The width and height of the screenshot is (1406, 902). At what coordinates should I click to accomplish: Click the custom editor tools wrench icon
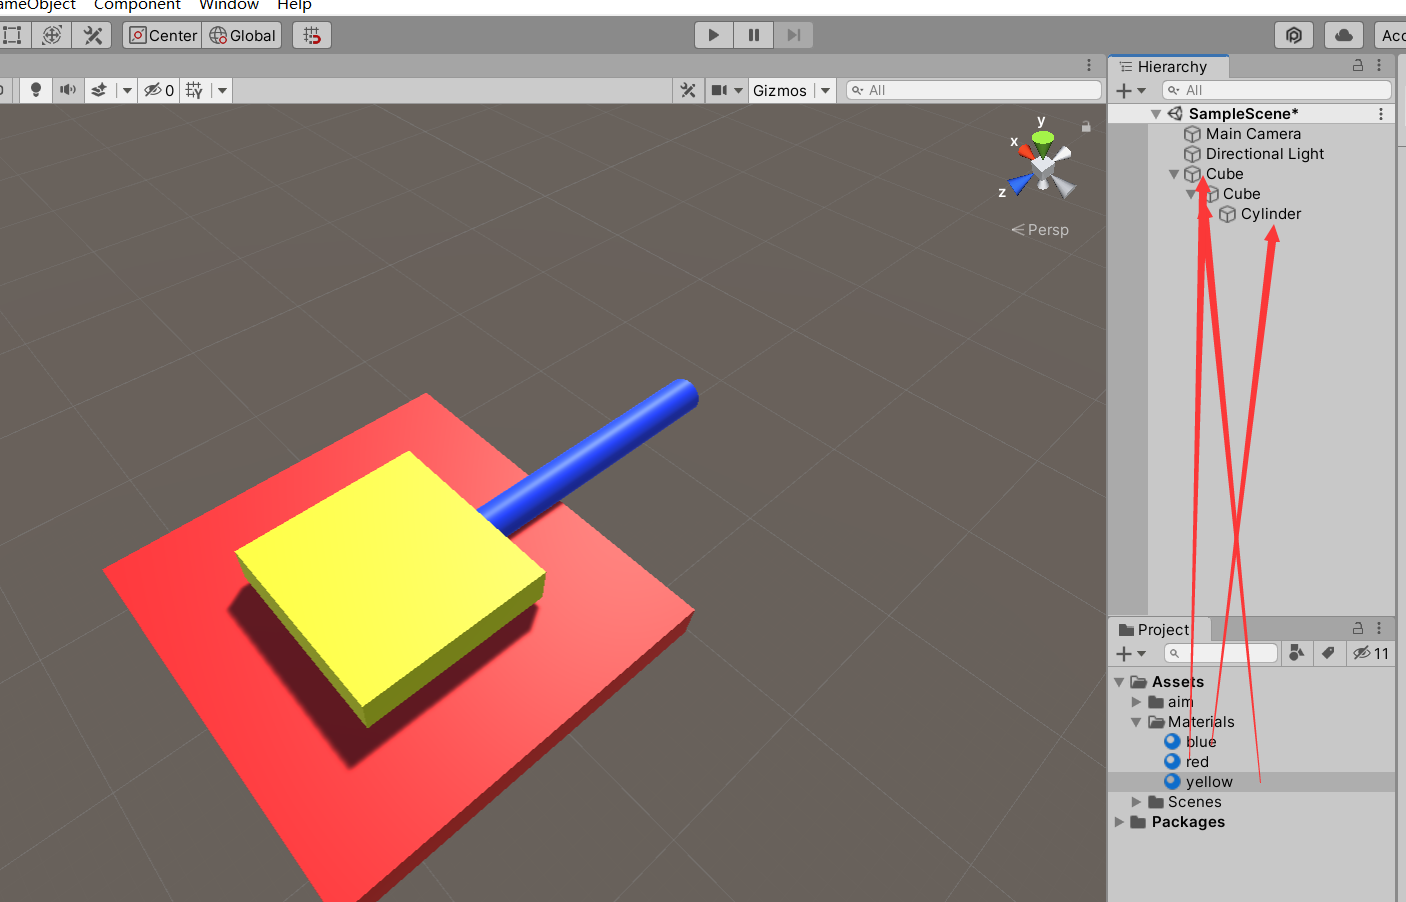[93, 35]
